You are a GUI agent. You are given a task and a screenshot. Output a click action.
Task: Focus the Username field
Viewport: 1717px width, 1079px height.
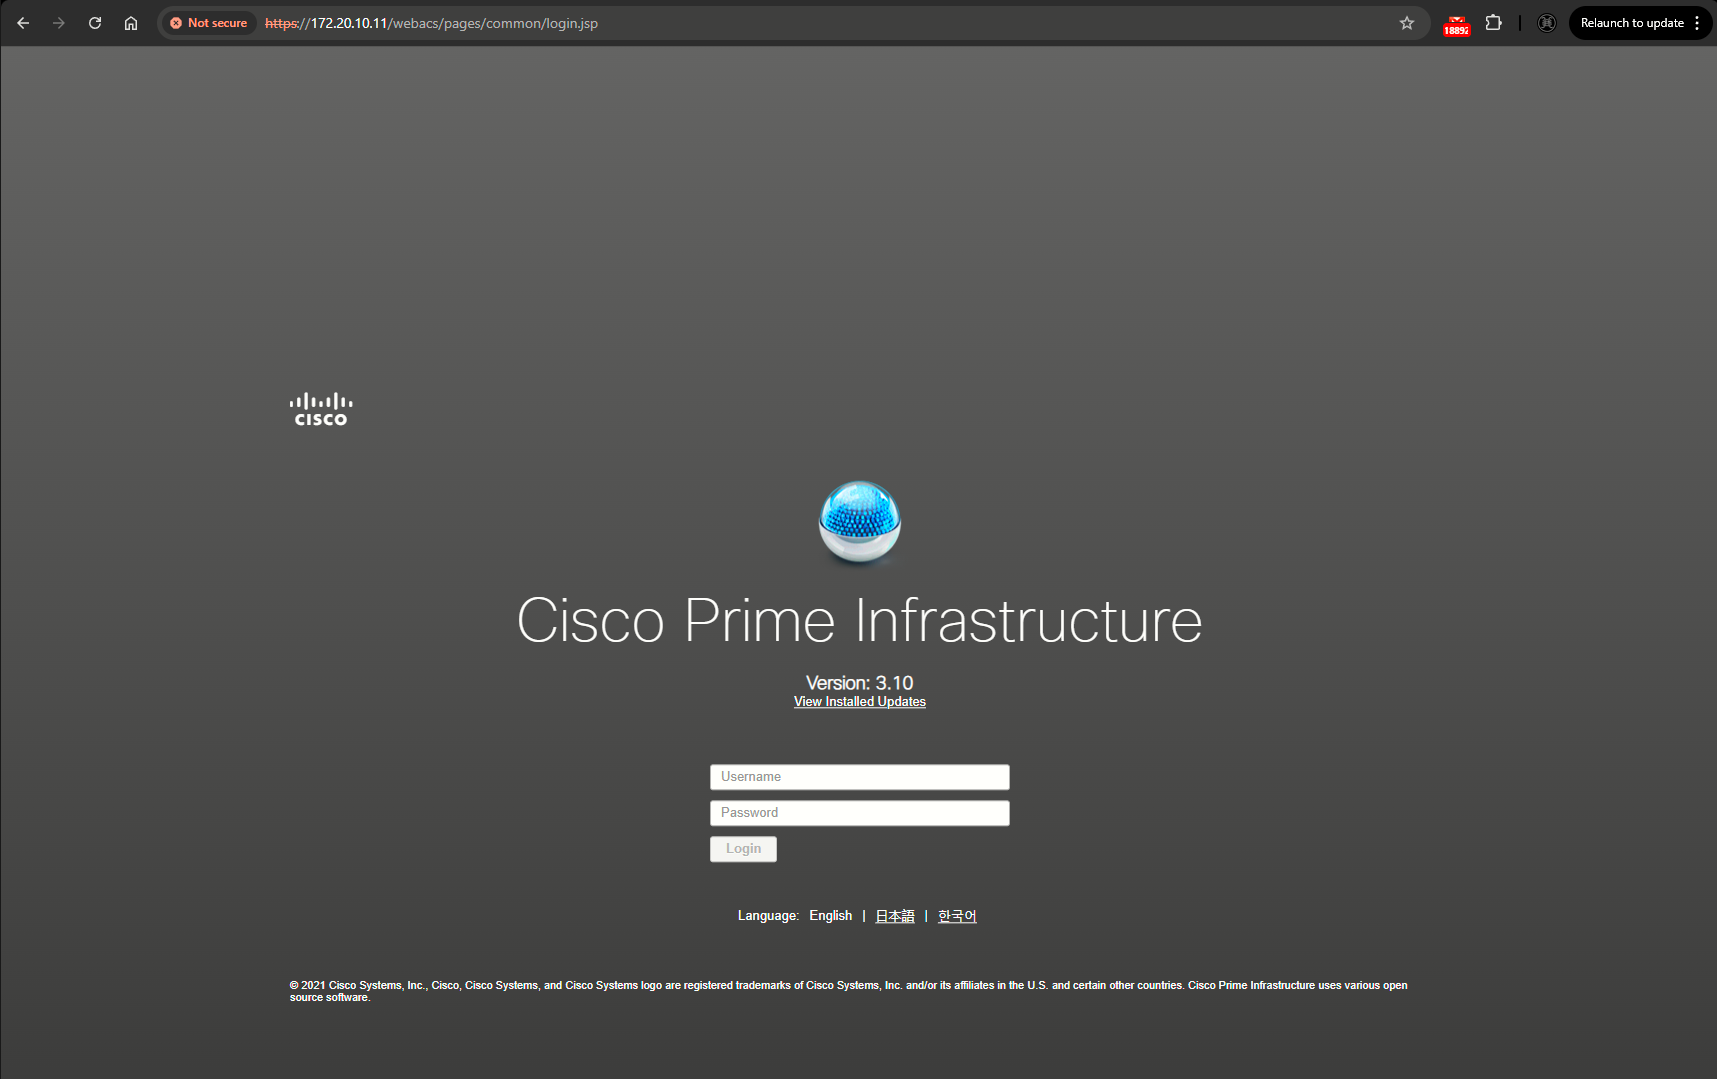860,777
